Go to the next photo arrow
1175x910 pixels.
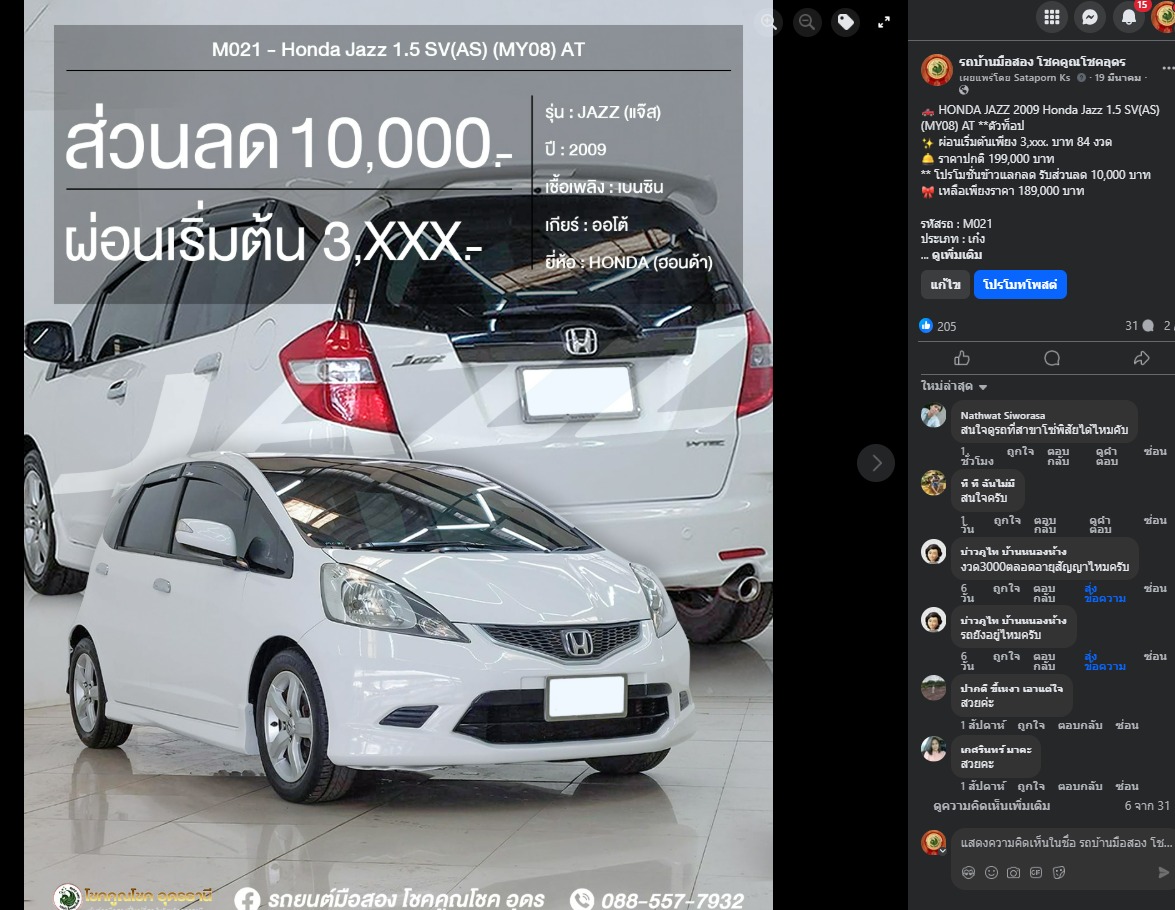click(876, 462)
